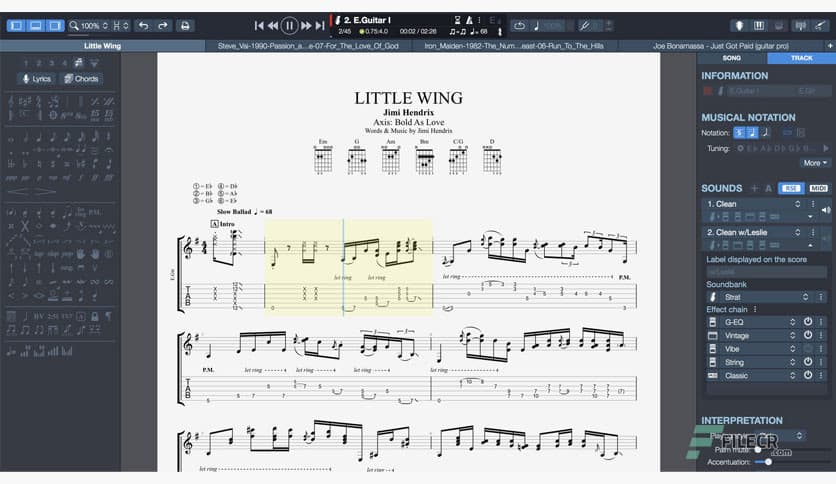The height and width of the screenshot is (484, 836).
Task: Toggle the right inspector panel button
Action: pyautogui.click(x=55, y=25)
